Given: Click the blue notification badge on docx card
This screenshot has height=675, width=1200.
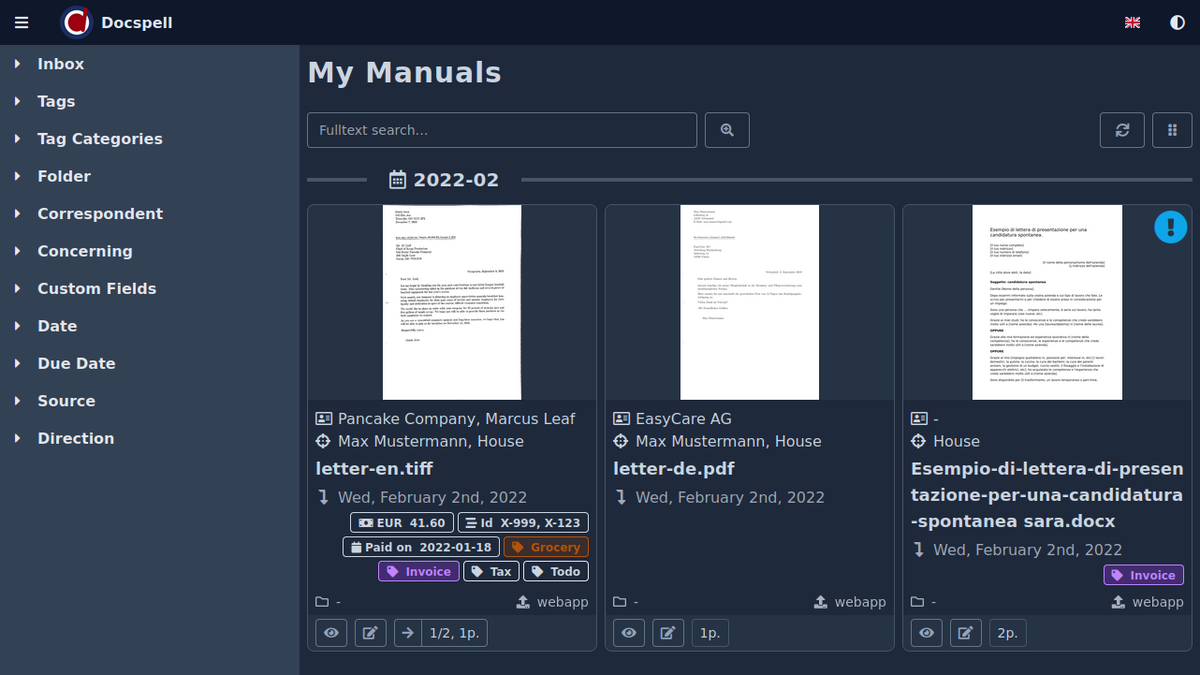Looking at the screenshot, I should tap(1169, 226).
